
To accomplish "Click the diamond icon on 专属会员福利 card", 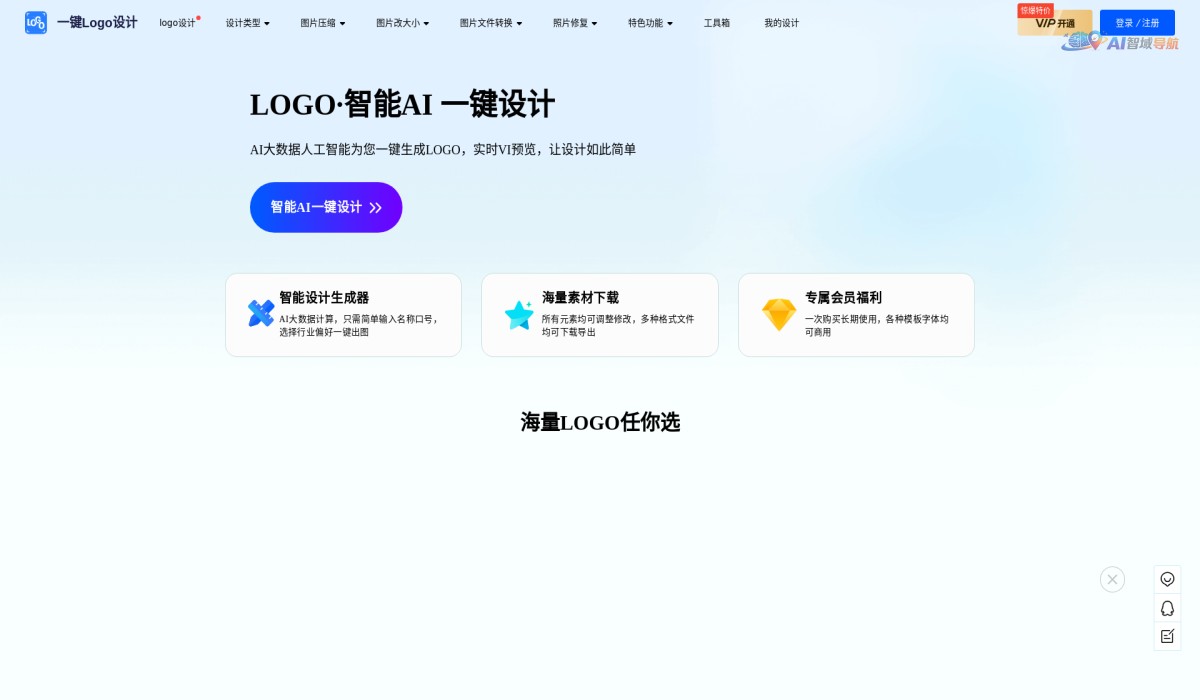I will (x=778, y=313).
